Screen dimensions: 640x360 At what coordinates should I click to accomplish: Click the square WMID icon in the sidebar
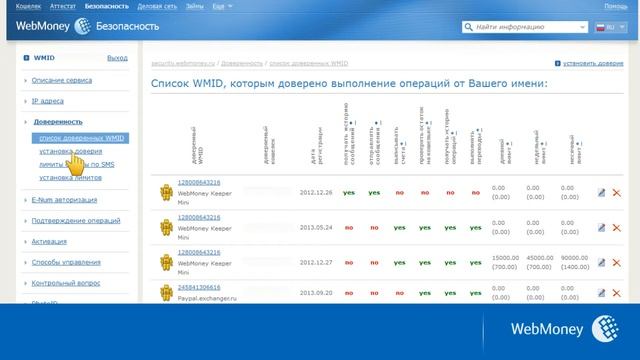click(27, 58)
